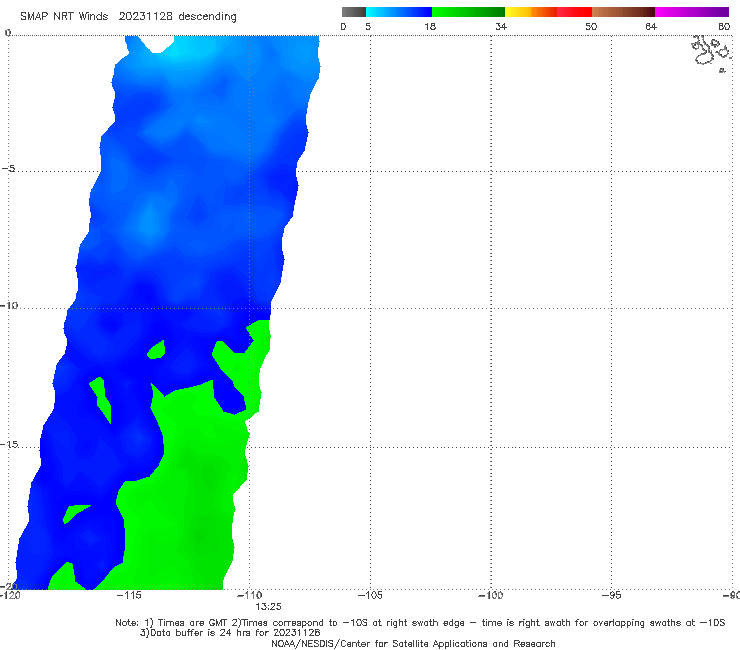
Task: Click the light cyan patch at the swath top
Action: [182, 48]
